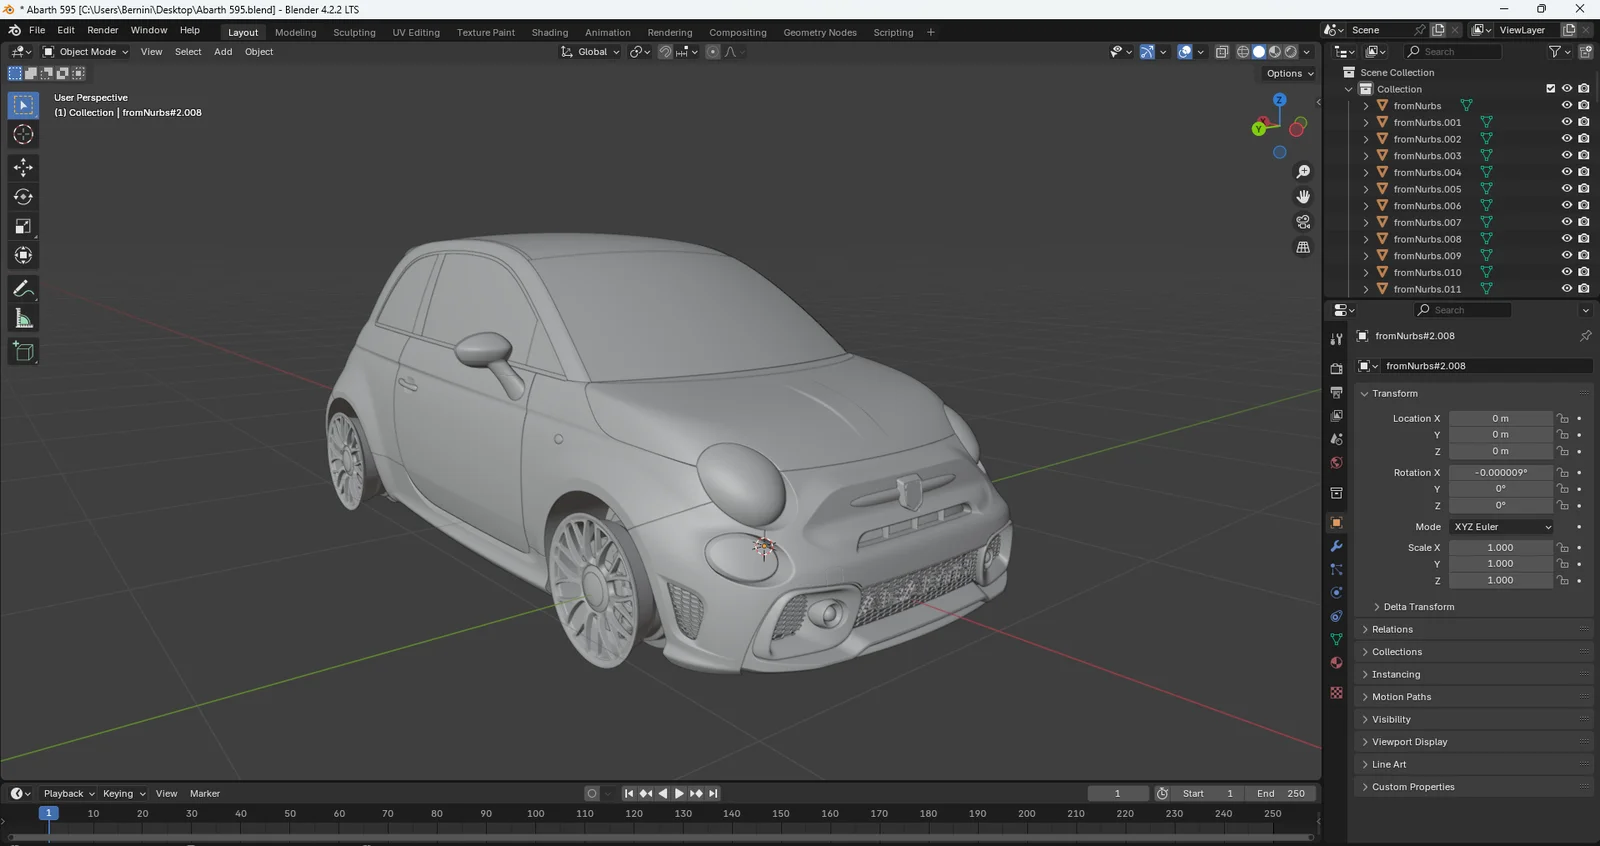This screenshot has height=846, width=1600.
Task: Hide fromNurbs.001 in viewport
Action: pos(1567,122)
